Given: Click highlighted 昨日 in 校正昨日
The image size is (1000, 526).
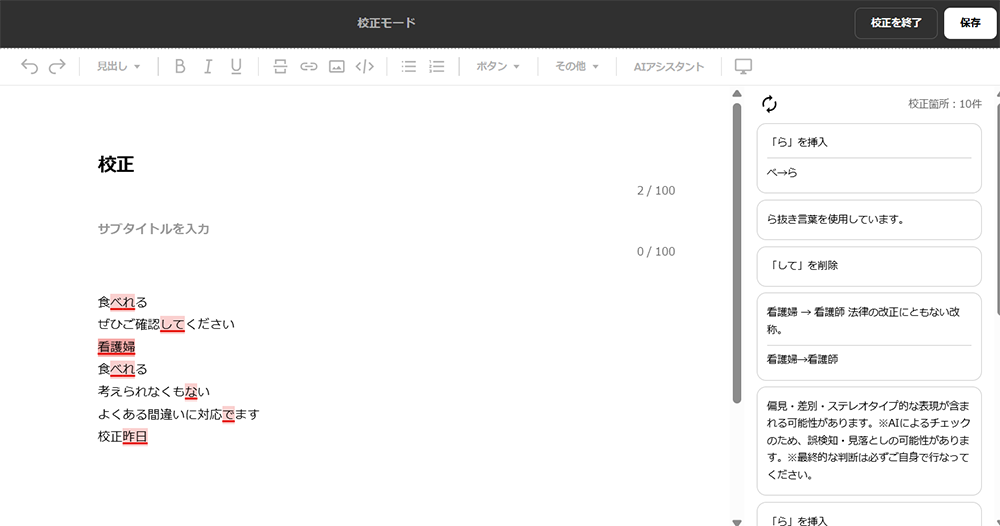Looking at the screenshot, I should point(135,437).
